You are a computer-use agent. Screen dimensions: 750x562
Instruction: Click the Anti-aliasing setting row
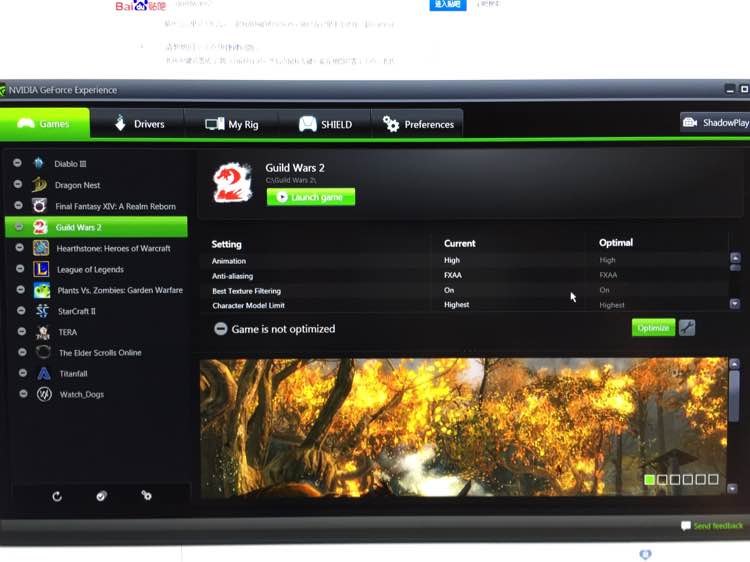click(x=464, y=275)
